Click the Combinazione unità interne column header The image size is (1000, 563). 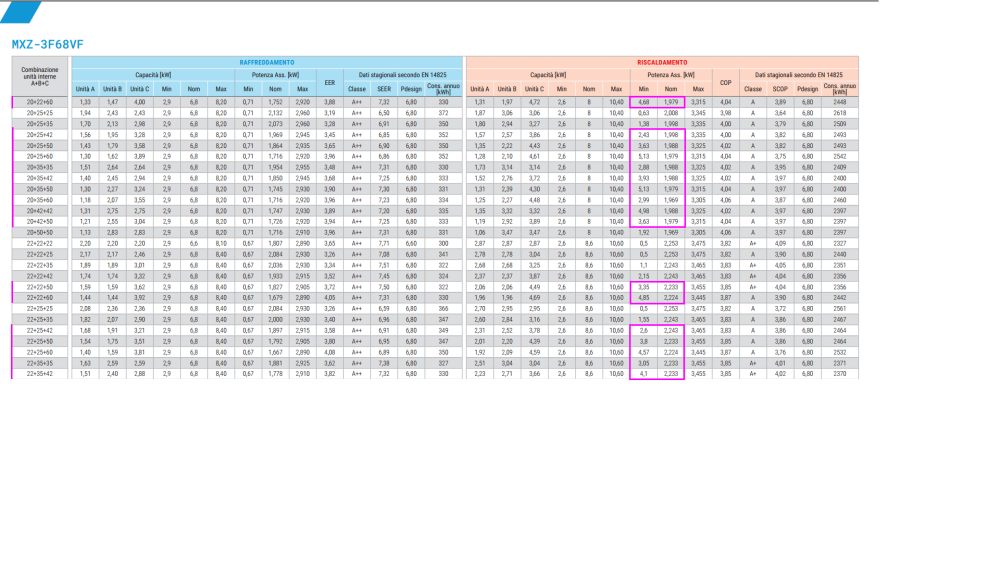(41, 75)
